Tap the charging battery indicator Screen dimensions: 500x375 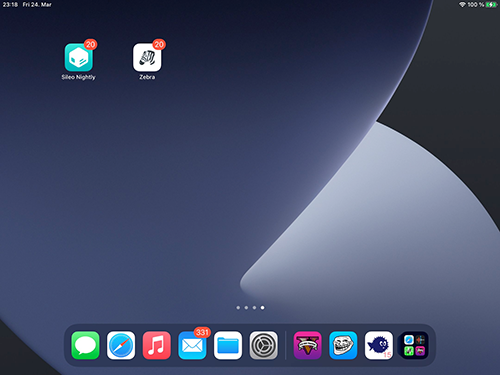click(x=491, y=5)
